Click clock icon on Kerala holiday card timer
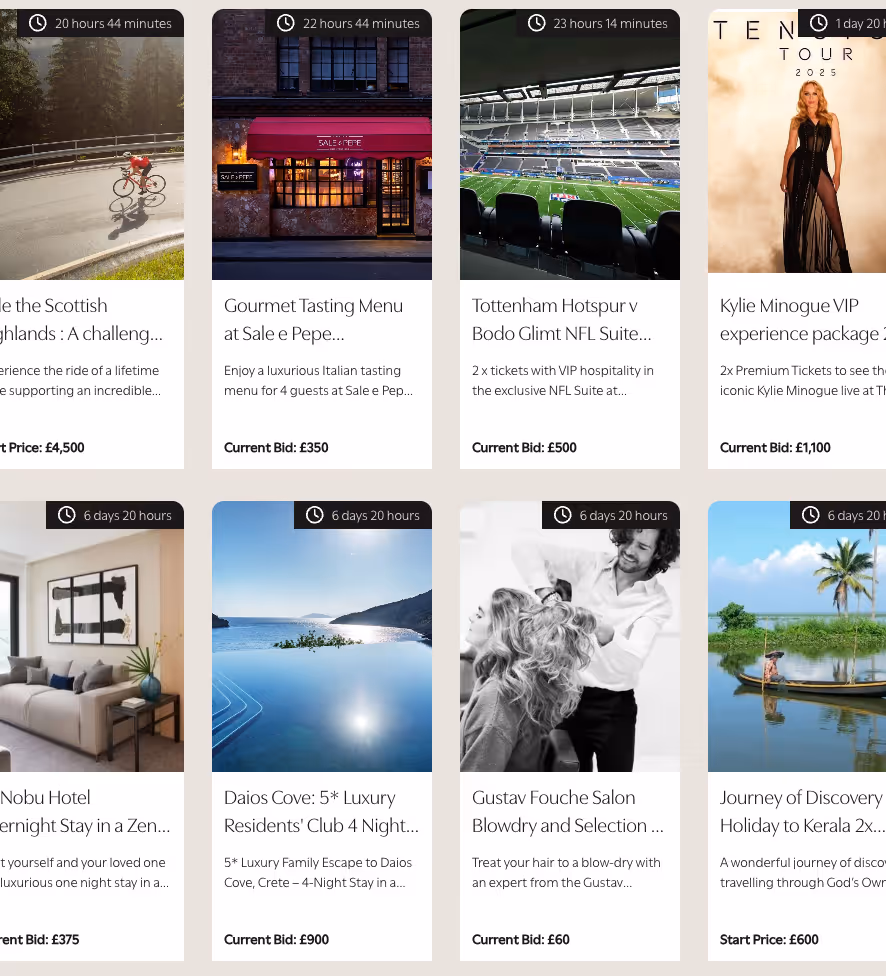 [x=811, y=515]
